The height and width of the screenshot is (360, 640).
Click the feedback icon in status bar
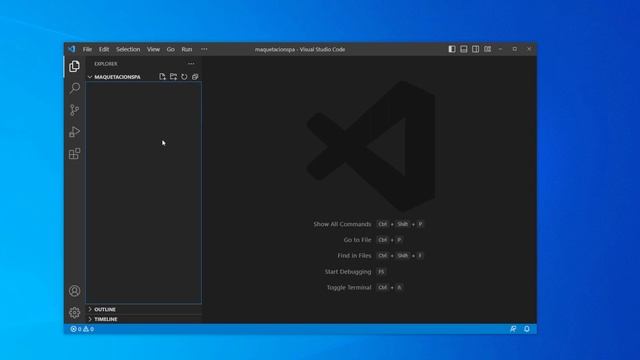click(513, 329)
